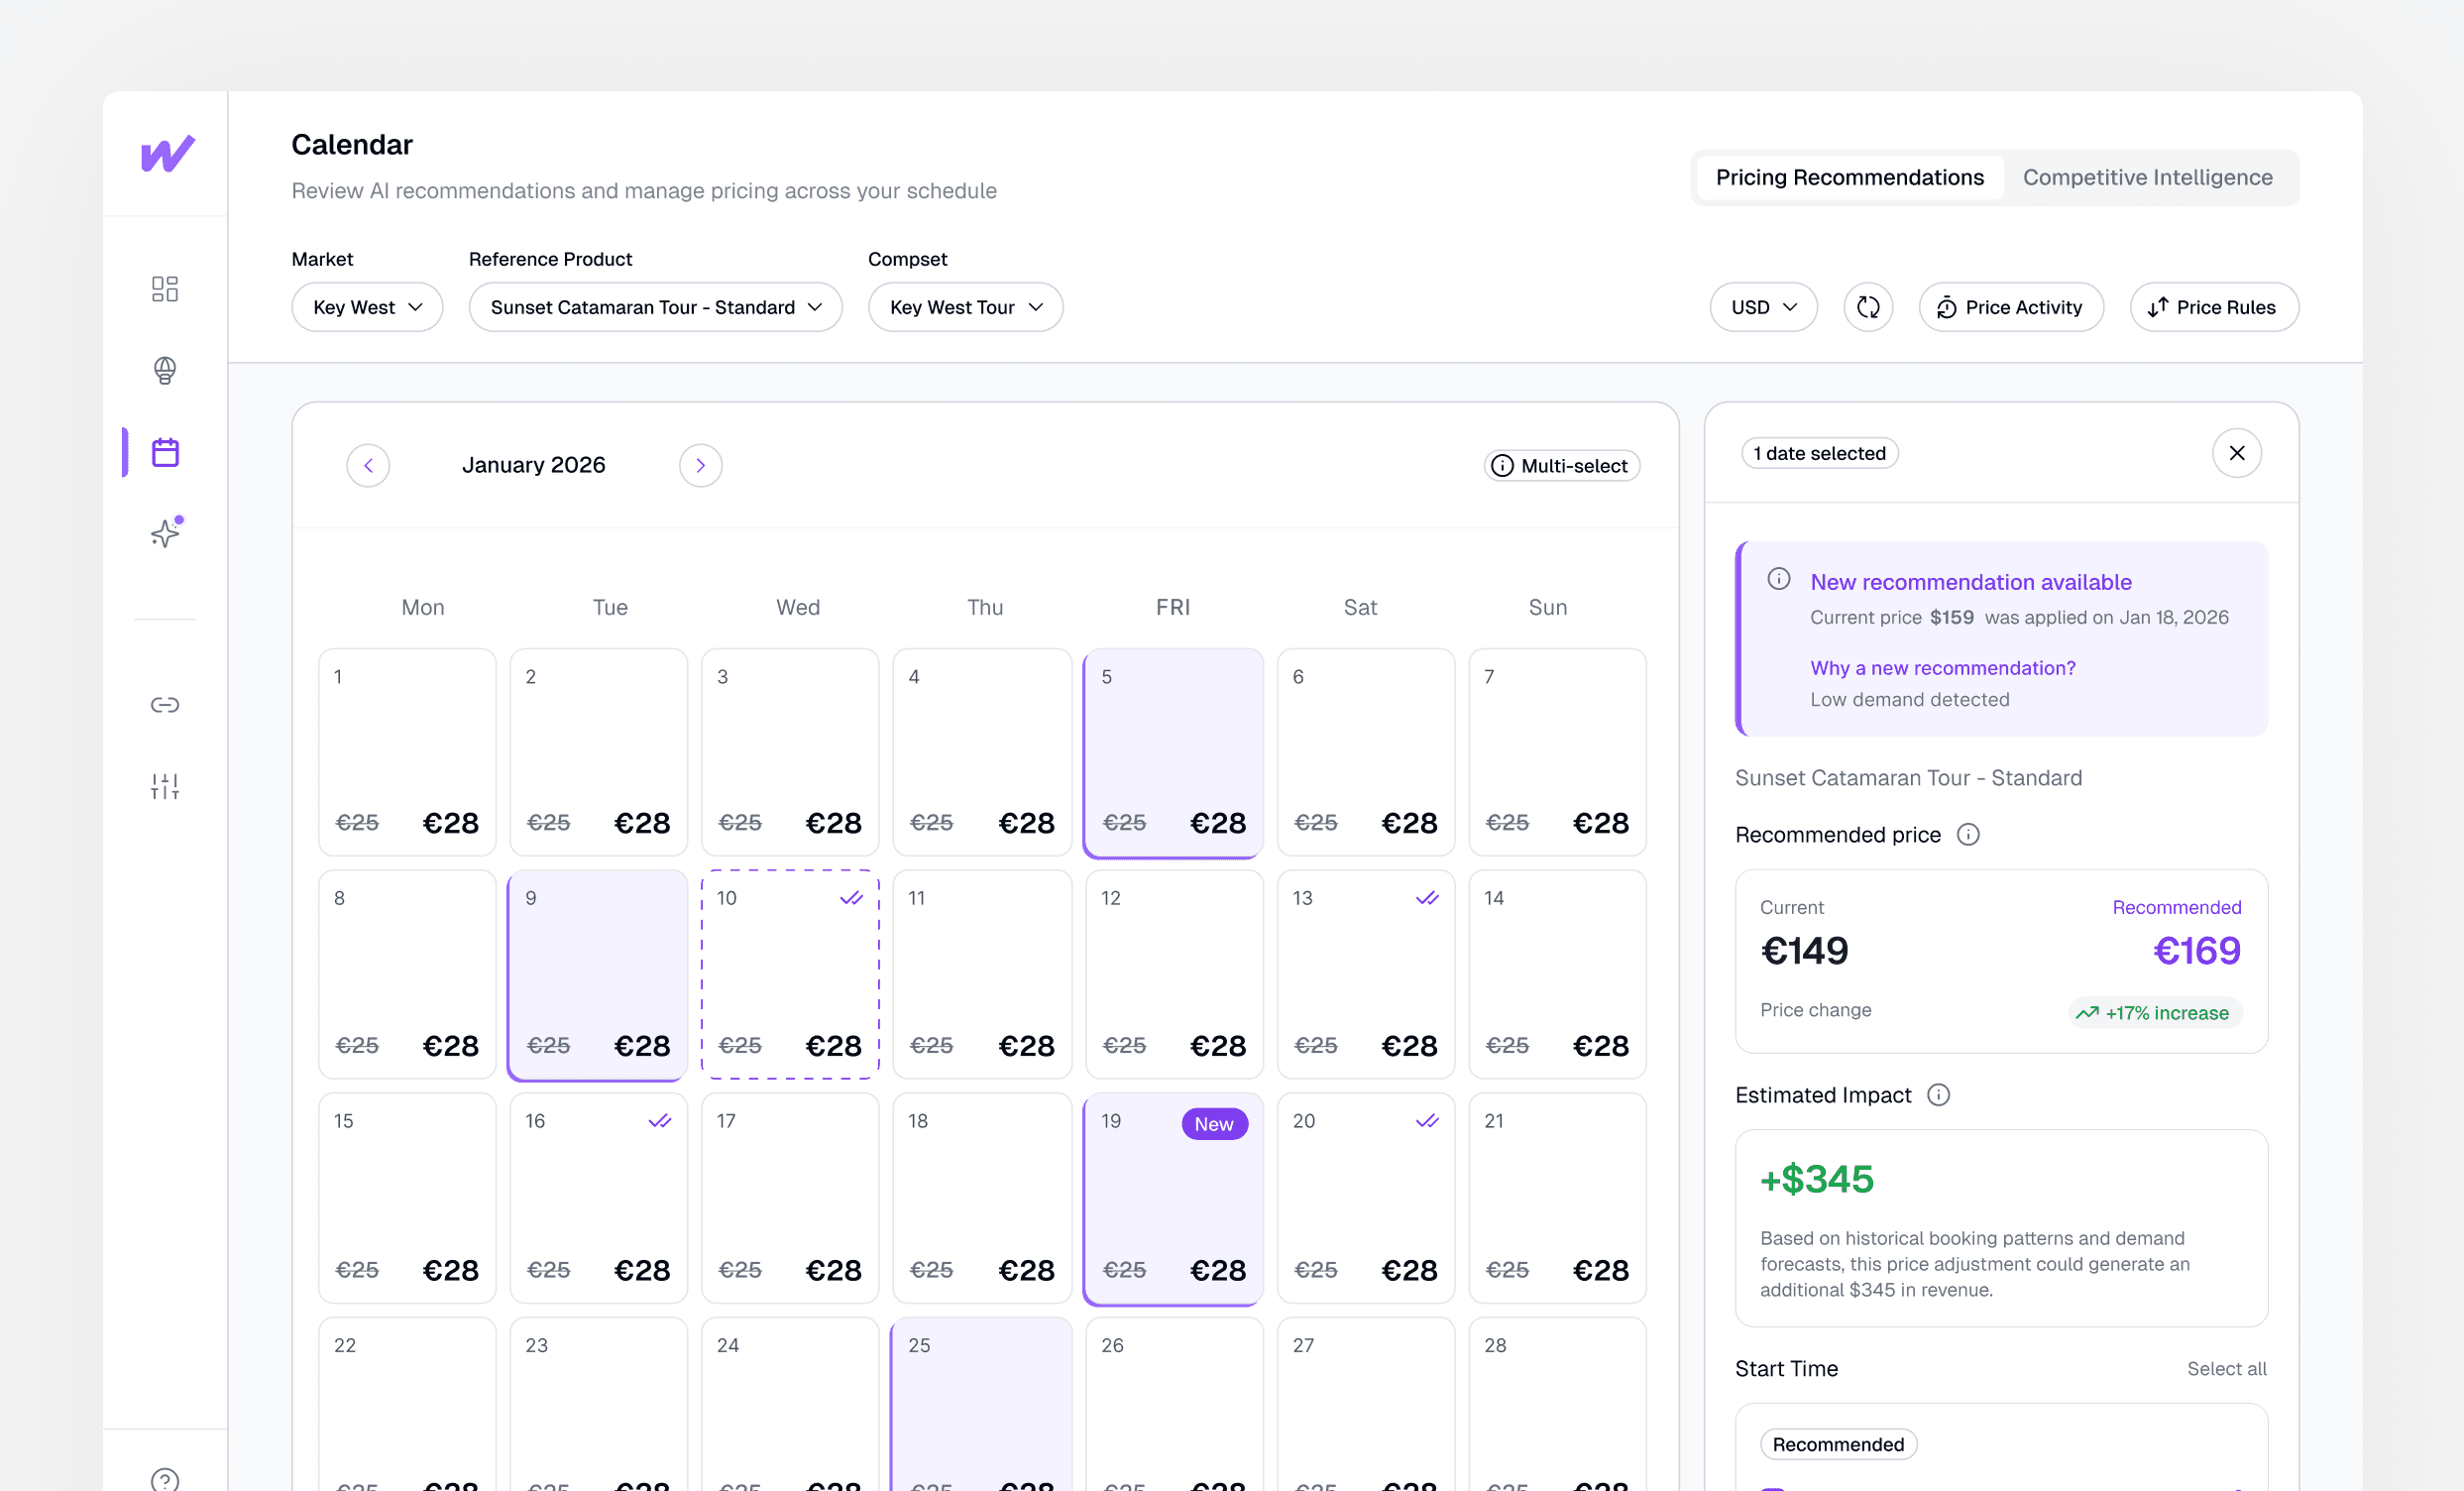Select January 8 calendar cell
Screen dimensions: 2464x1491
(x=407, y=974)
